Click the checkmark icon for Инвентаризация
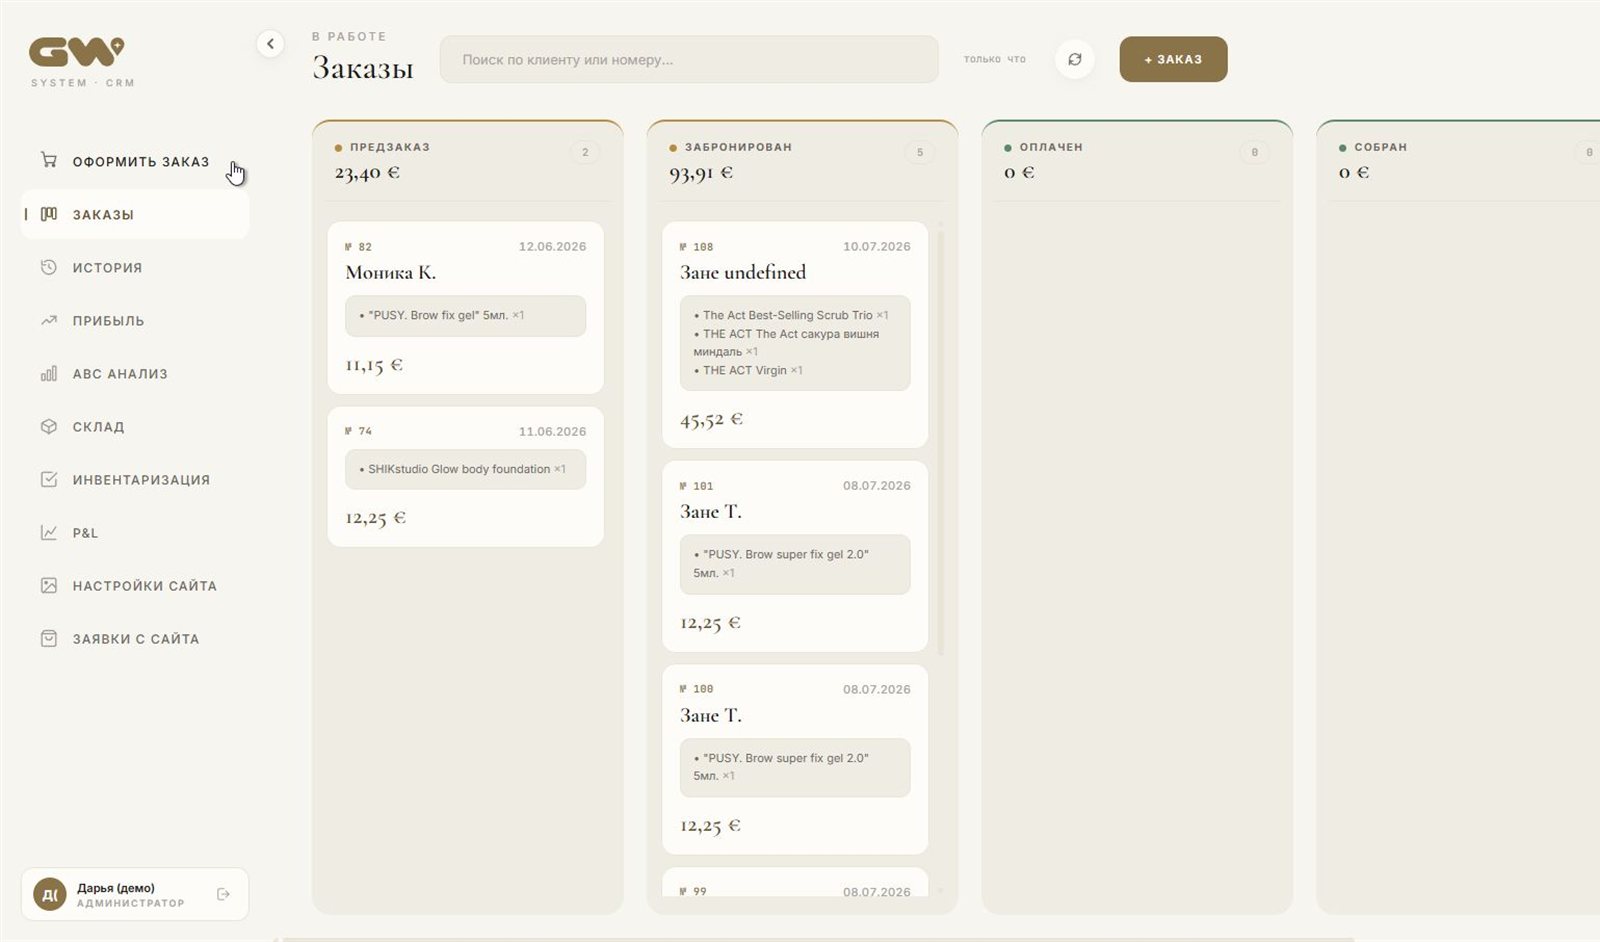Screen dimensions: 1600x942 [x=48, y=479]
